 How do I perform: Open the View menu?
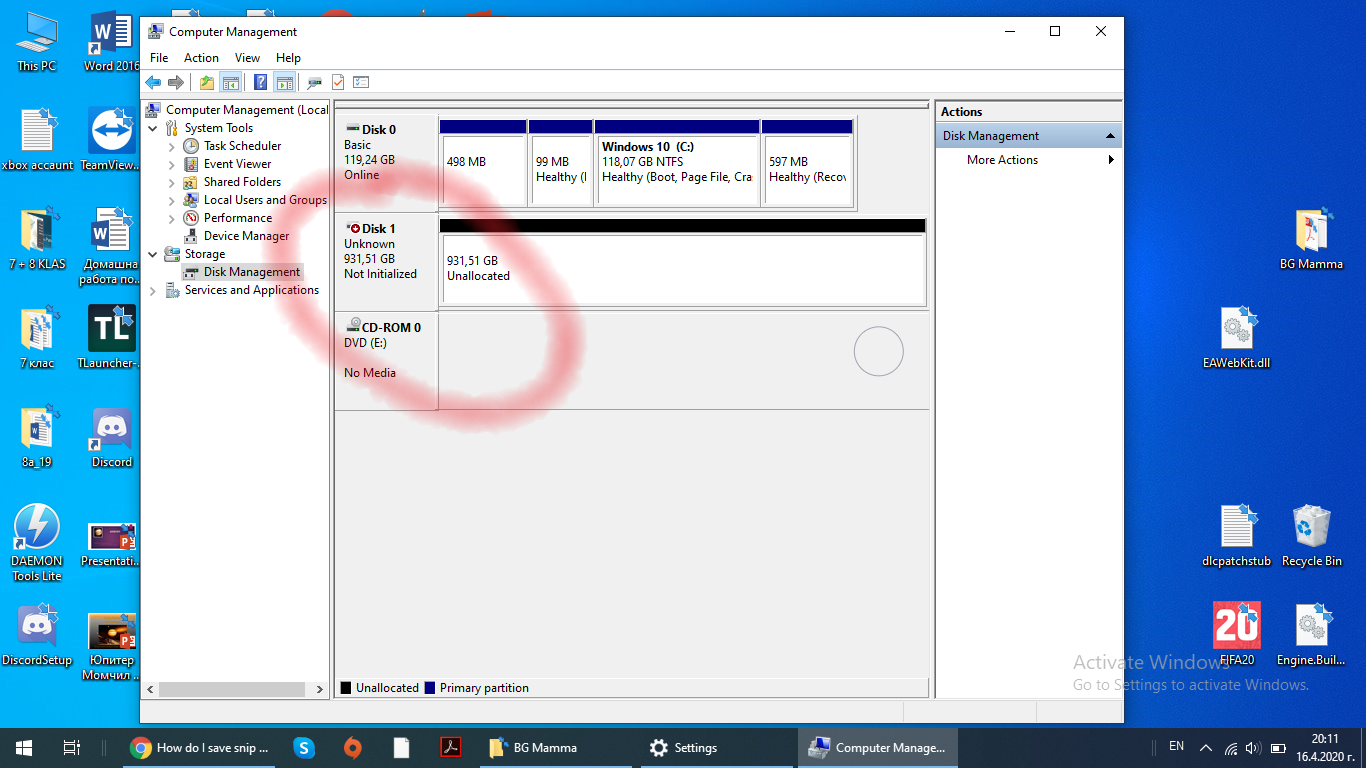tap(247, 58)
